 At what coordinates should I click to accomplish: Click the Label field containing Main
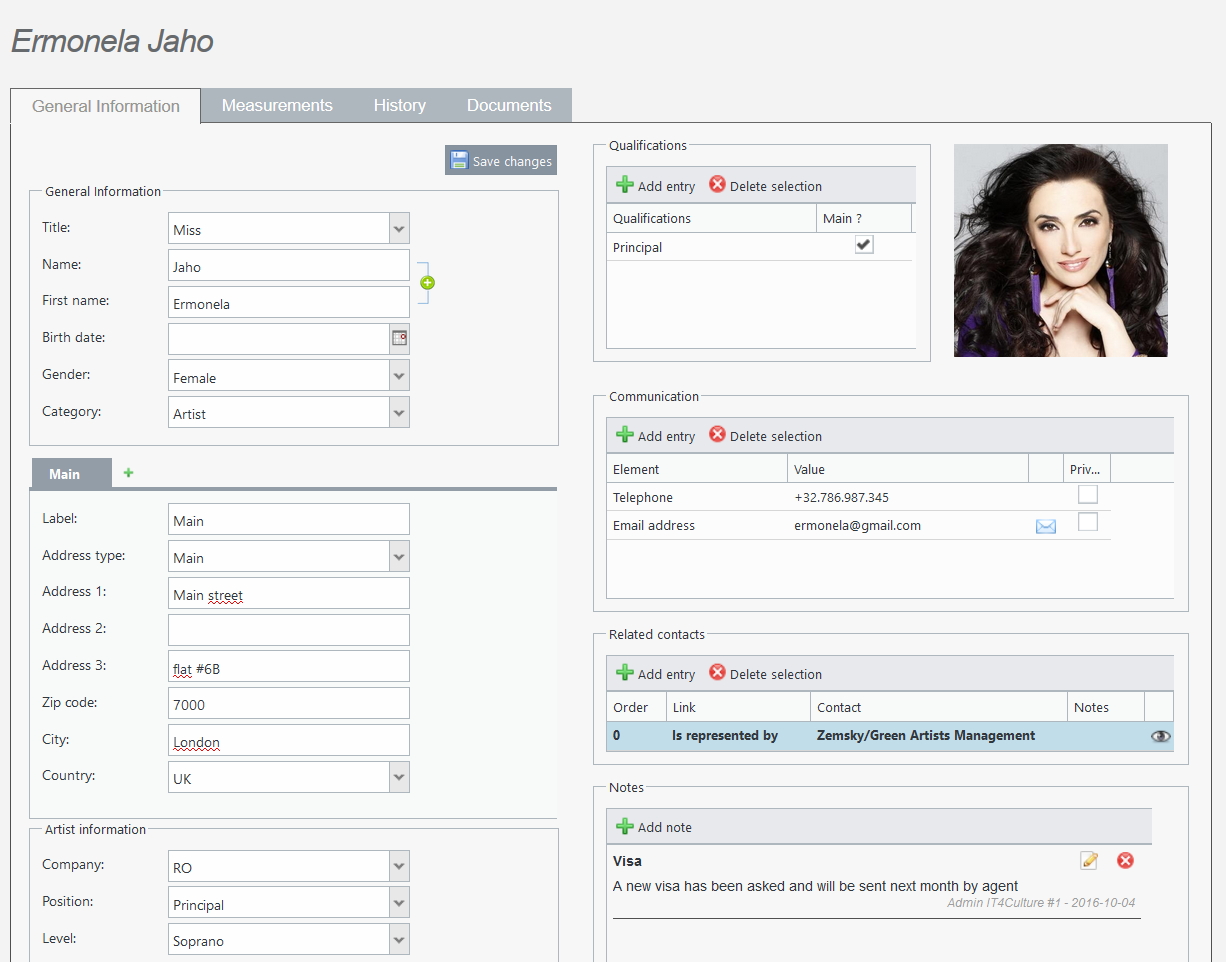(x=289, y=519)
